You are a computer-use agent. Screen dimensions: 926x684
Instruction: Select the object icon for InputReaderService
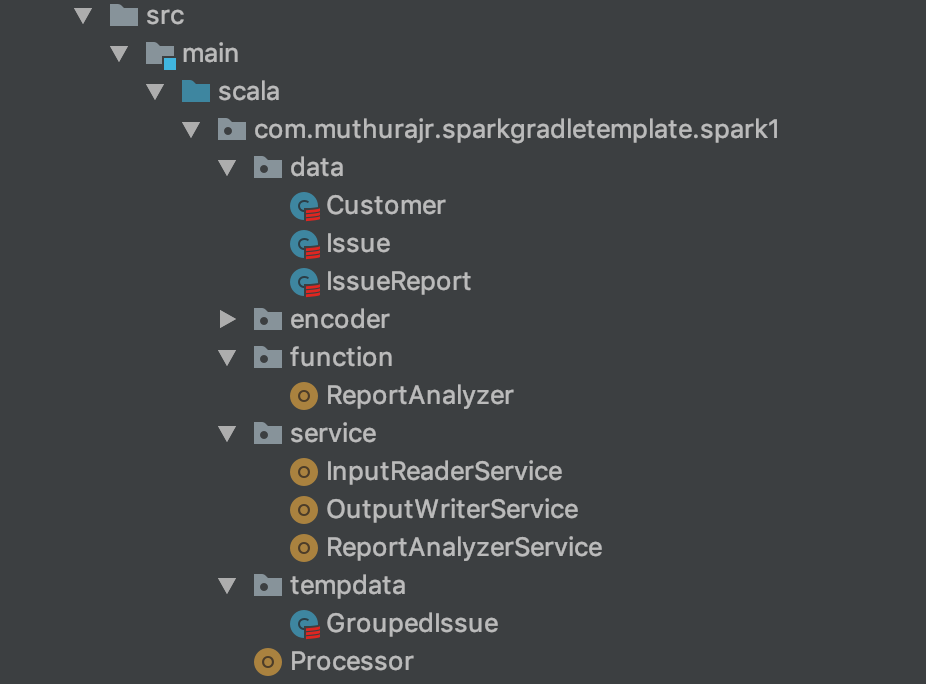click(303, 471)
